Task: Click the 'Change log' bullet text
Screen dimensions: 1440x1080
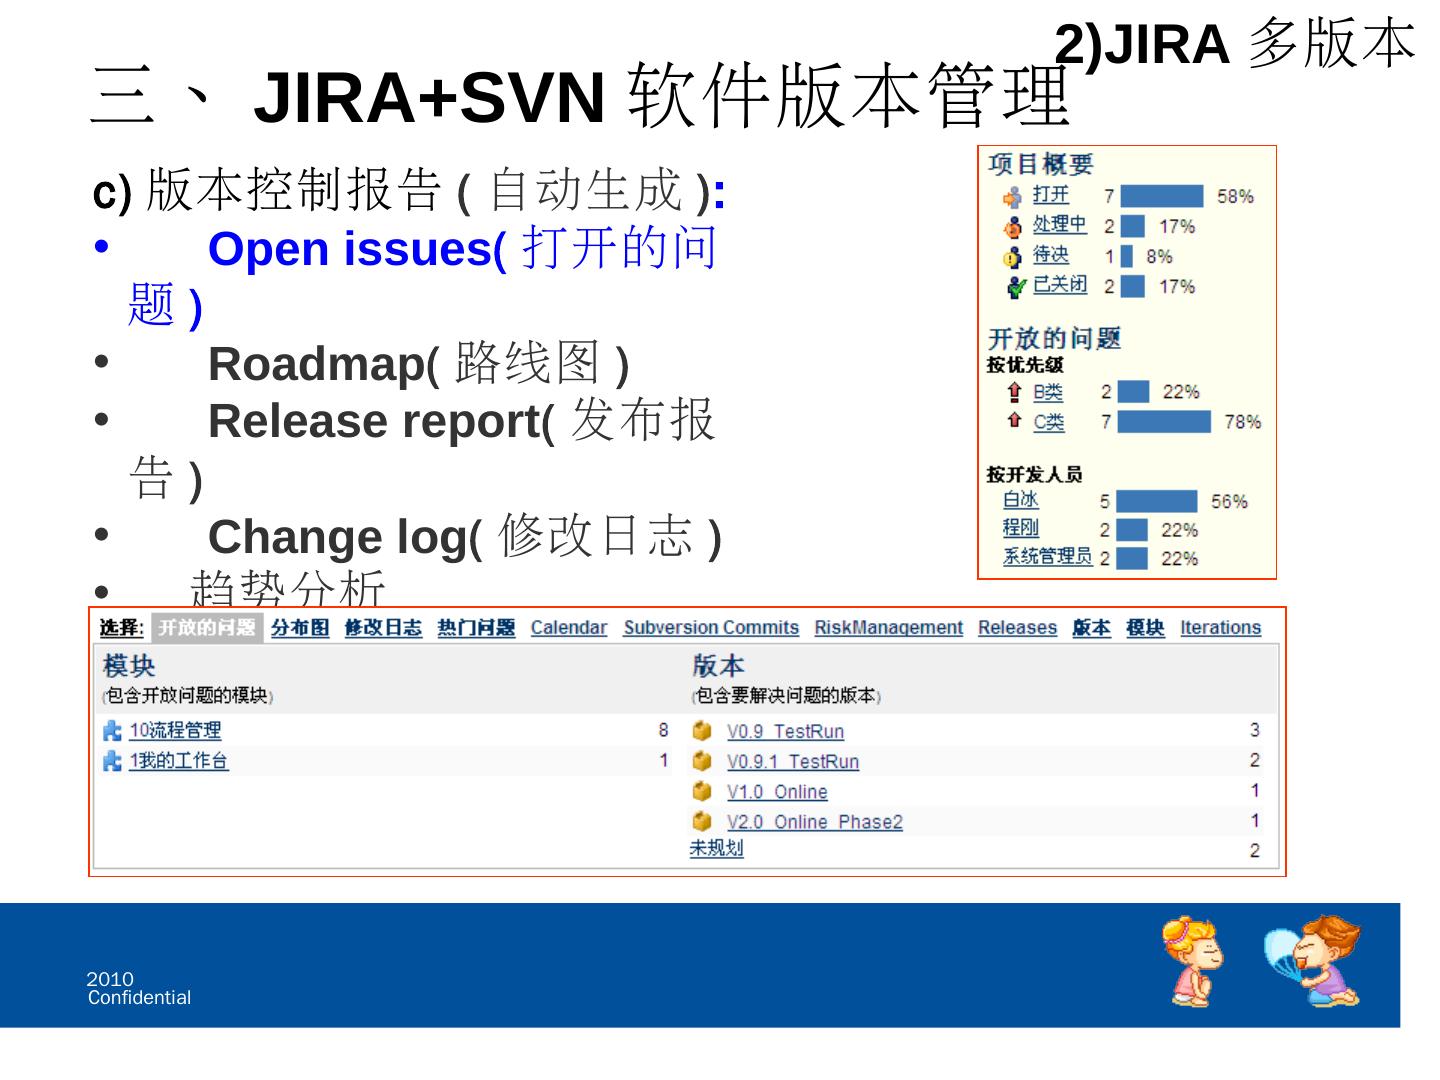Action: [465, 536]
